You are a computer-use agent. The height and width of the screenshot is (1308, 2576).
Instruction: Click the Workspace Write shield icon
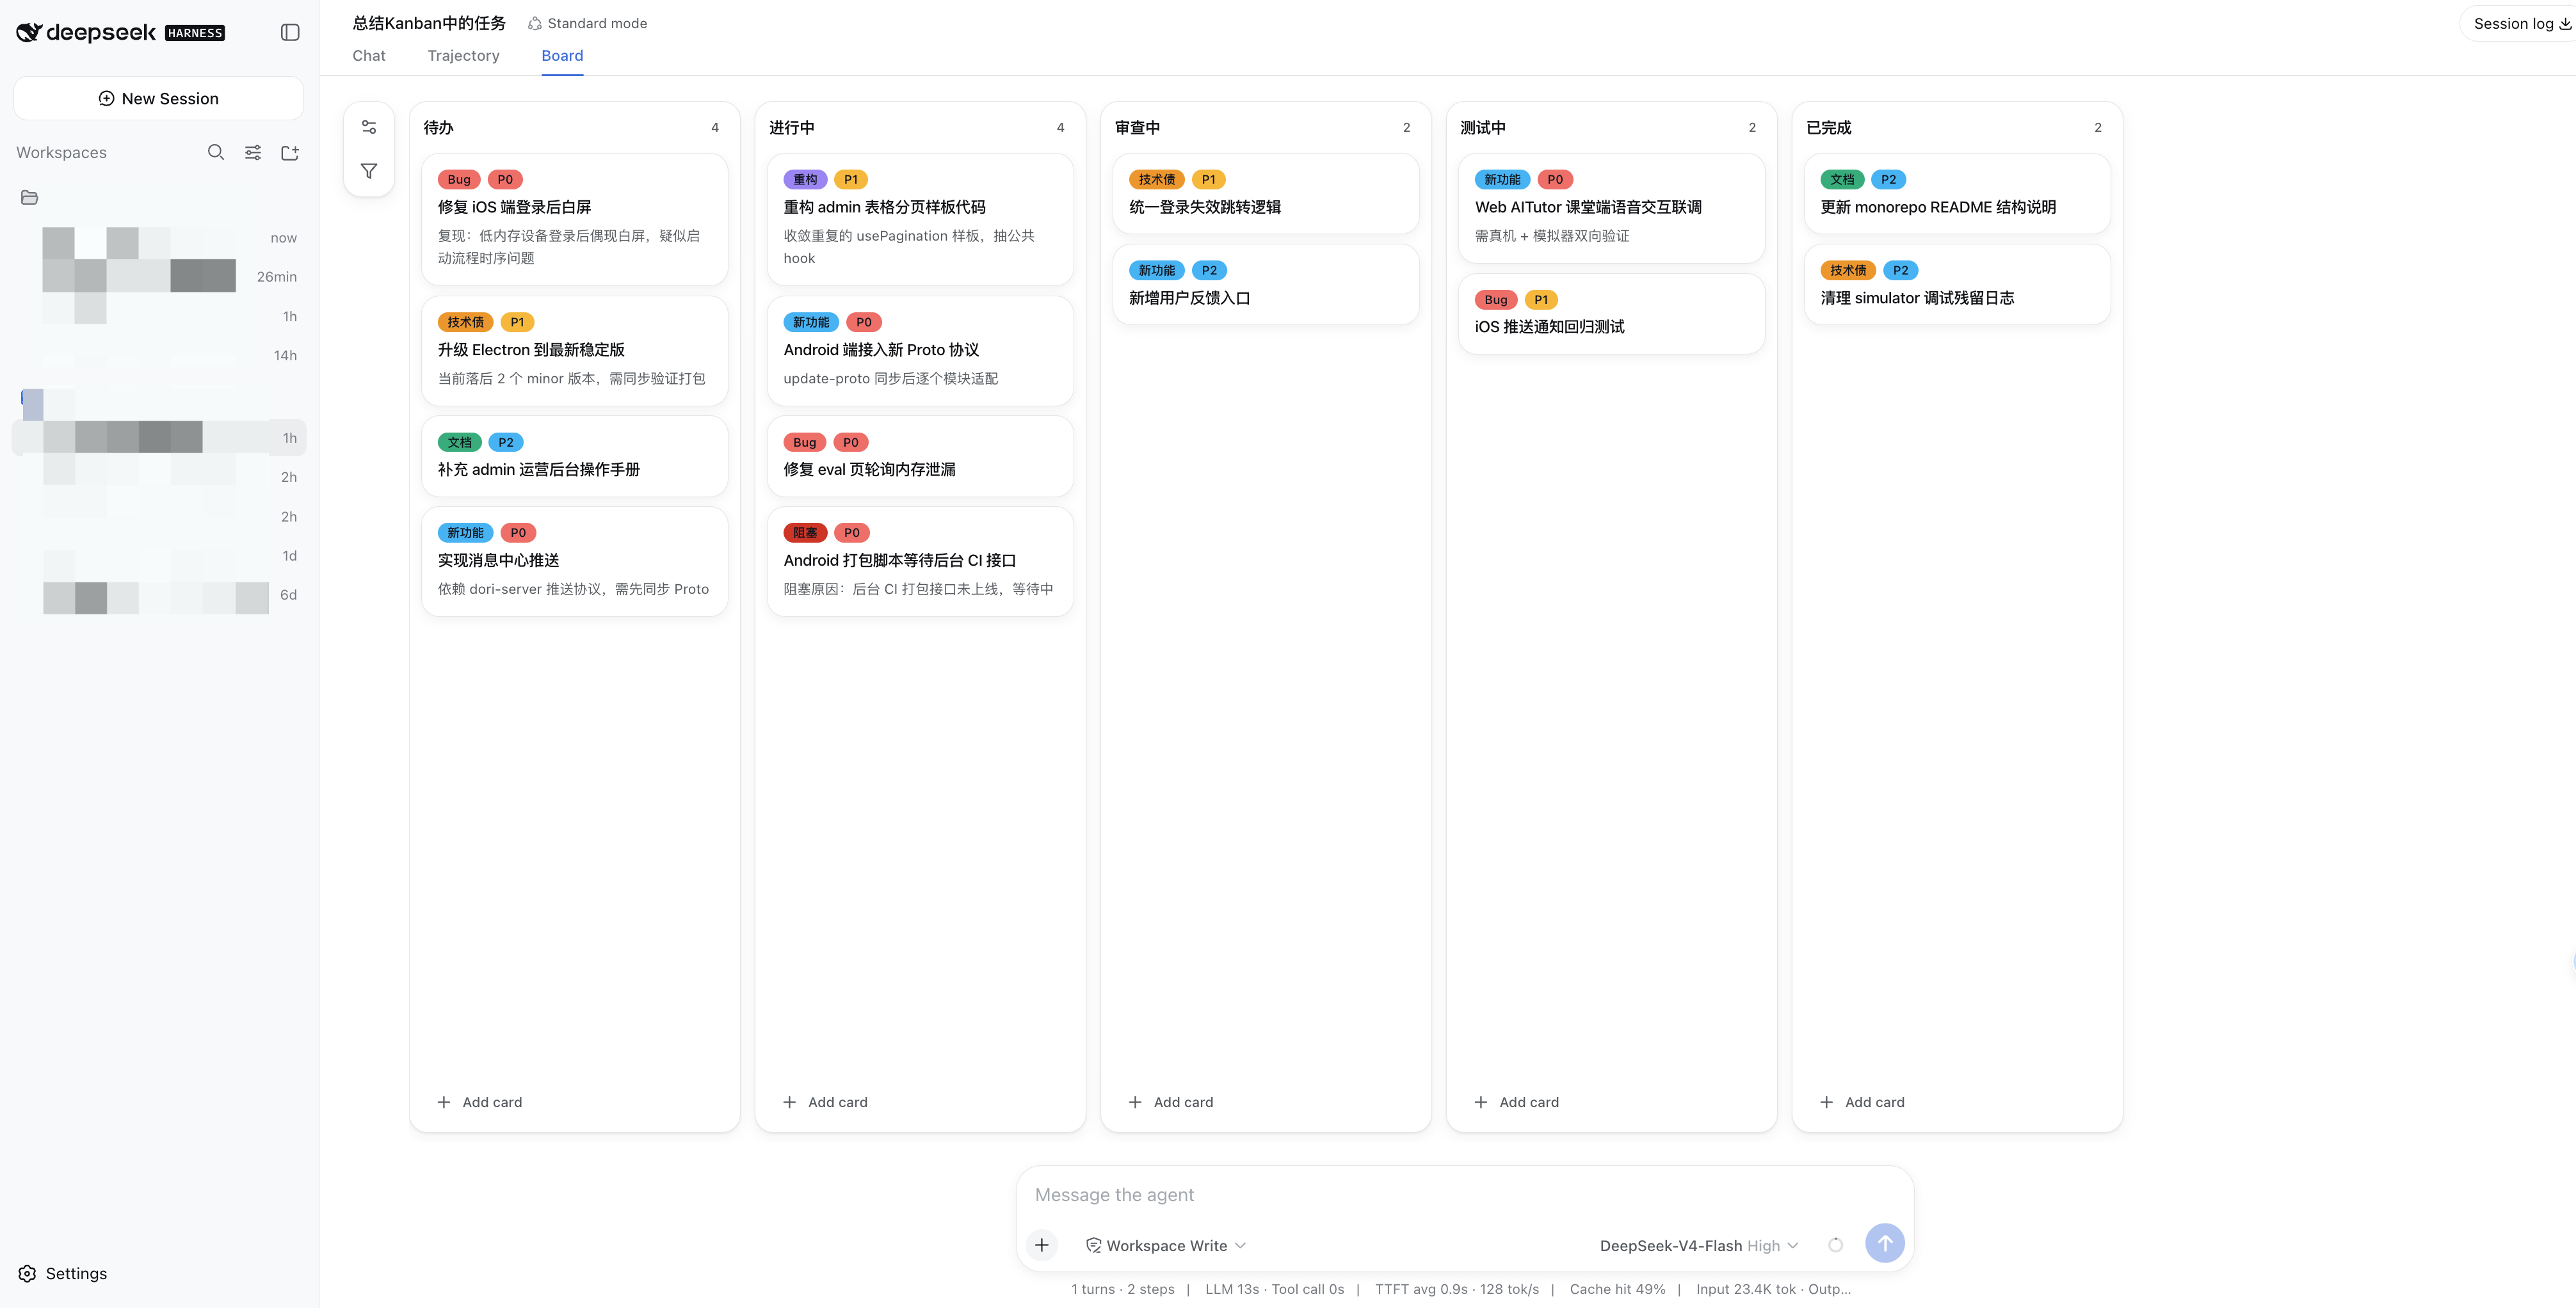1094,1245
